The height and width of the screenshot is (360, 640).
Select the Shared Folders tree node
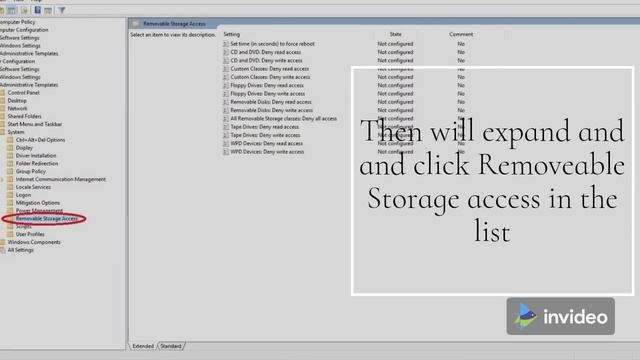coord(24,116)
